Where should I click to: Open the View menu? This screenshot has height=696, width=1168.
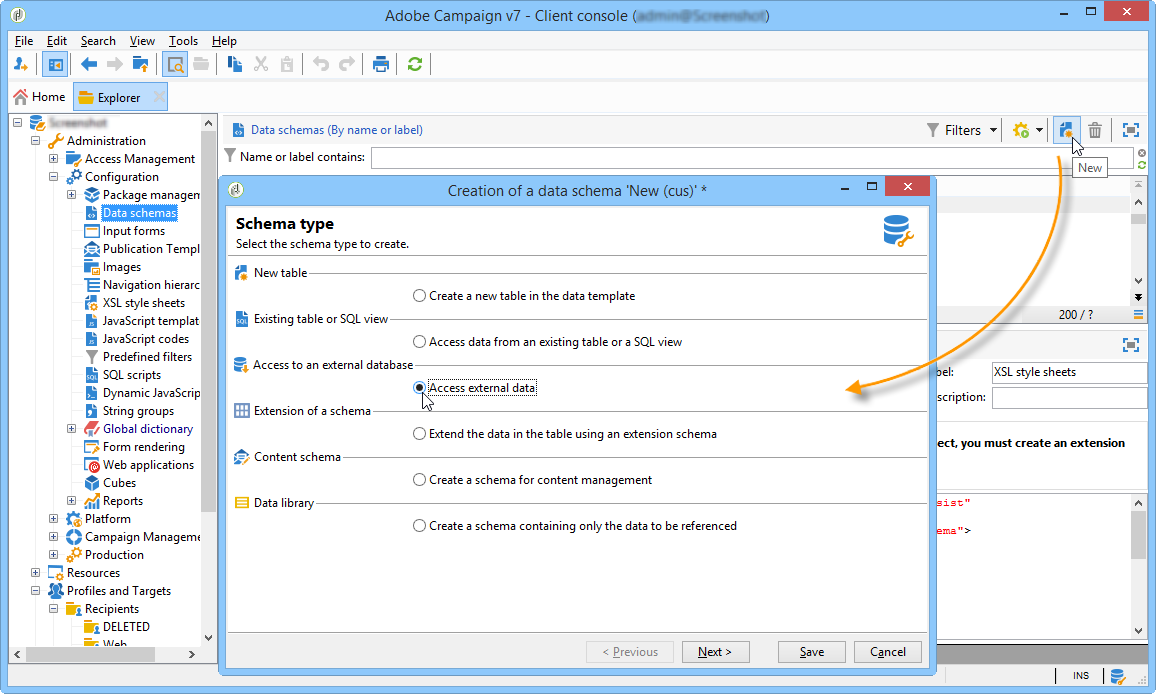point(142,41)
